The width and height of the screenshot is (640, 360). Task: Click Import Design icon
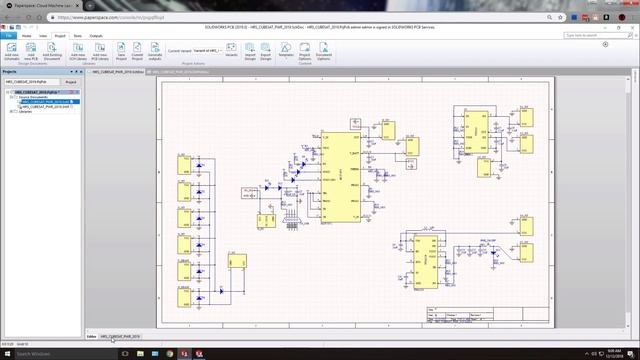pos(250,51)
